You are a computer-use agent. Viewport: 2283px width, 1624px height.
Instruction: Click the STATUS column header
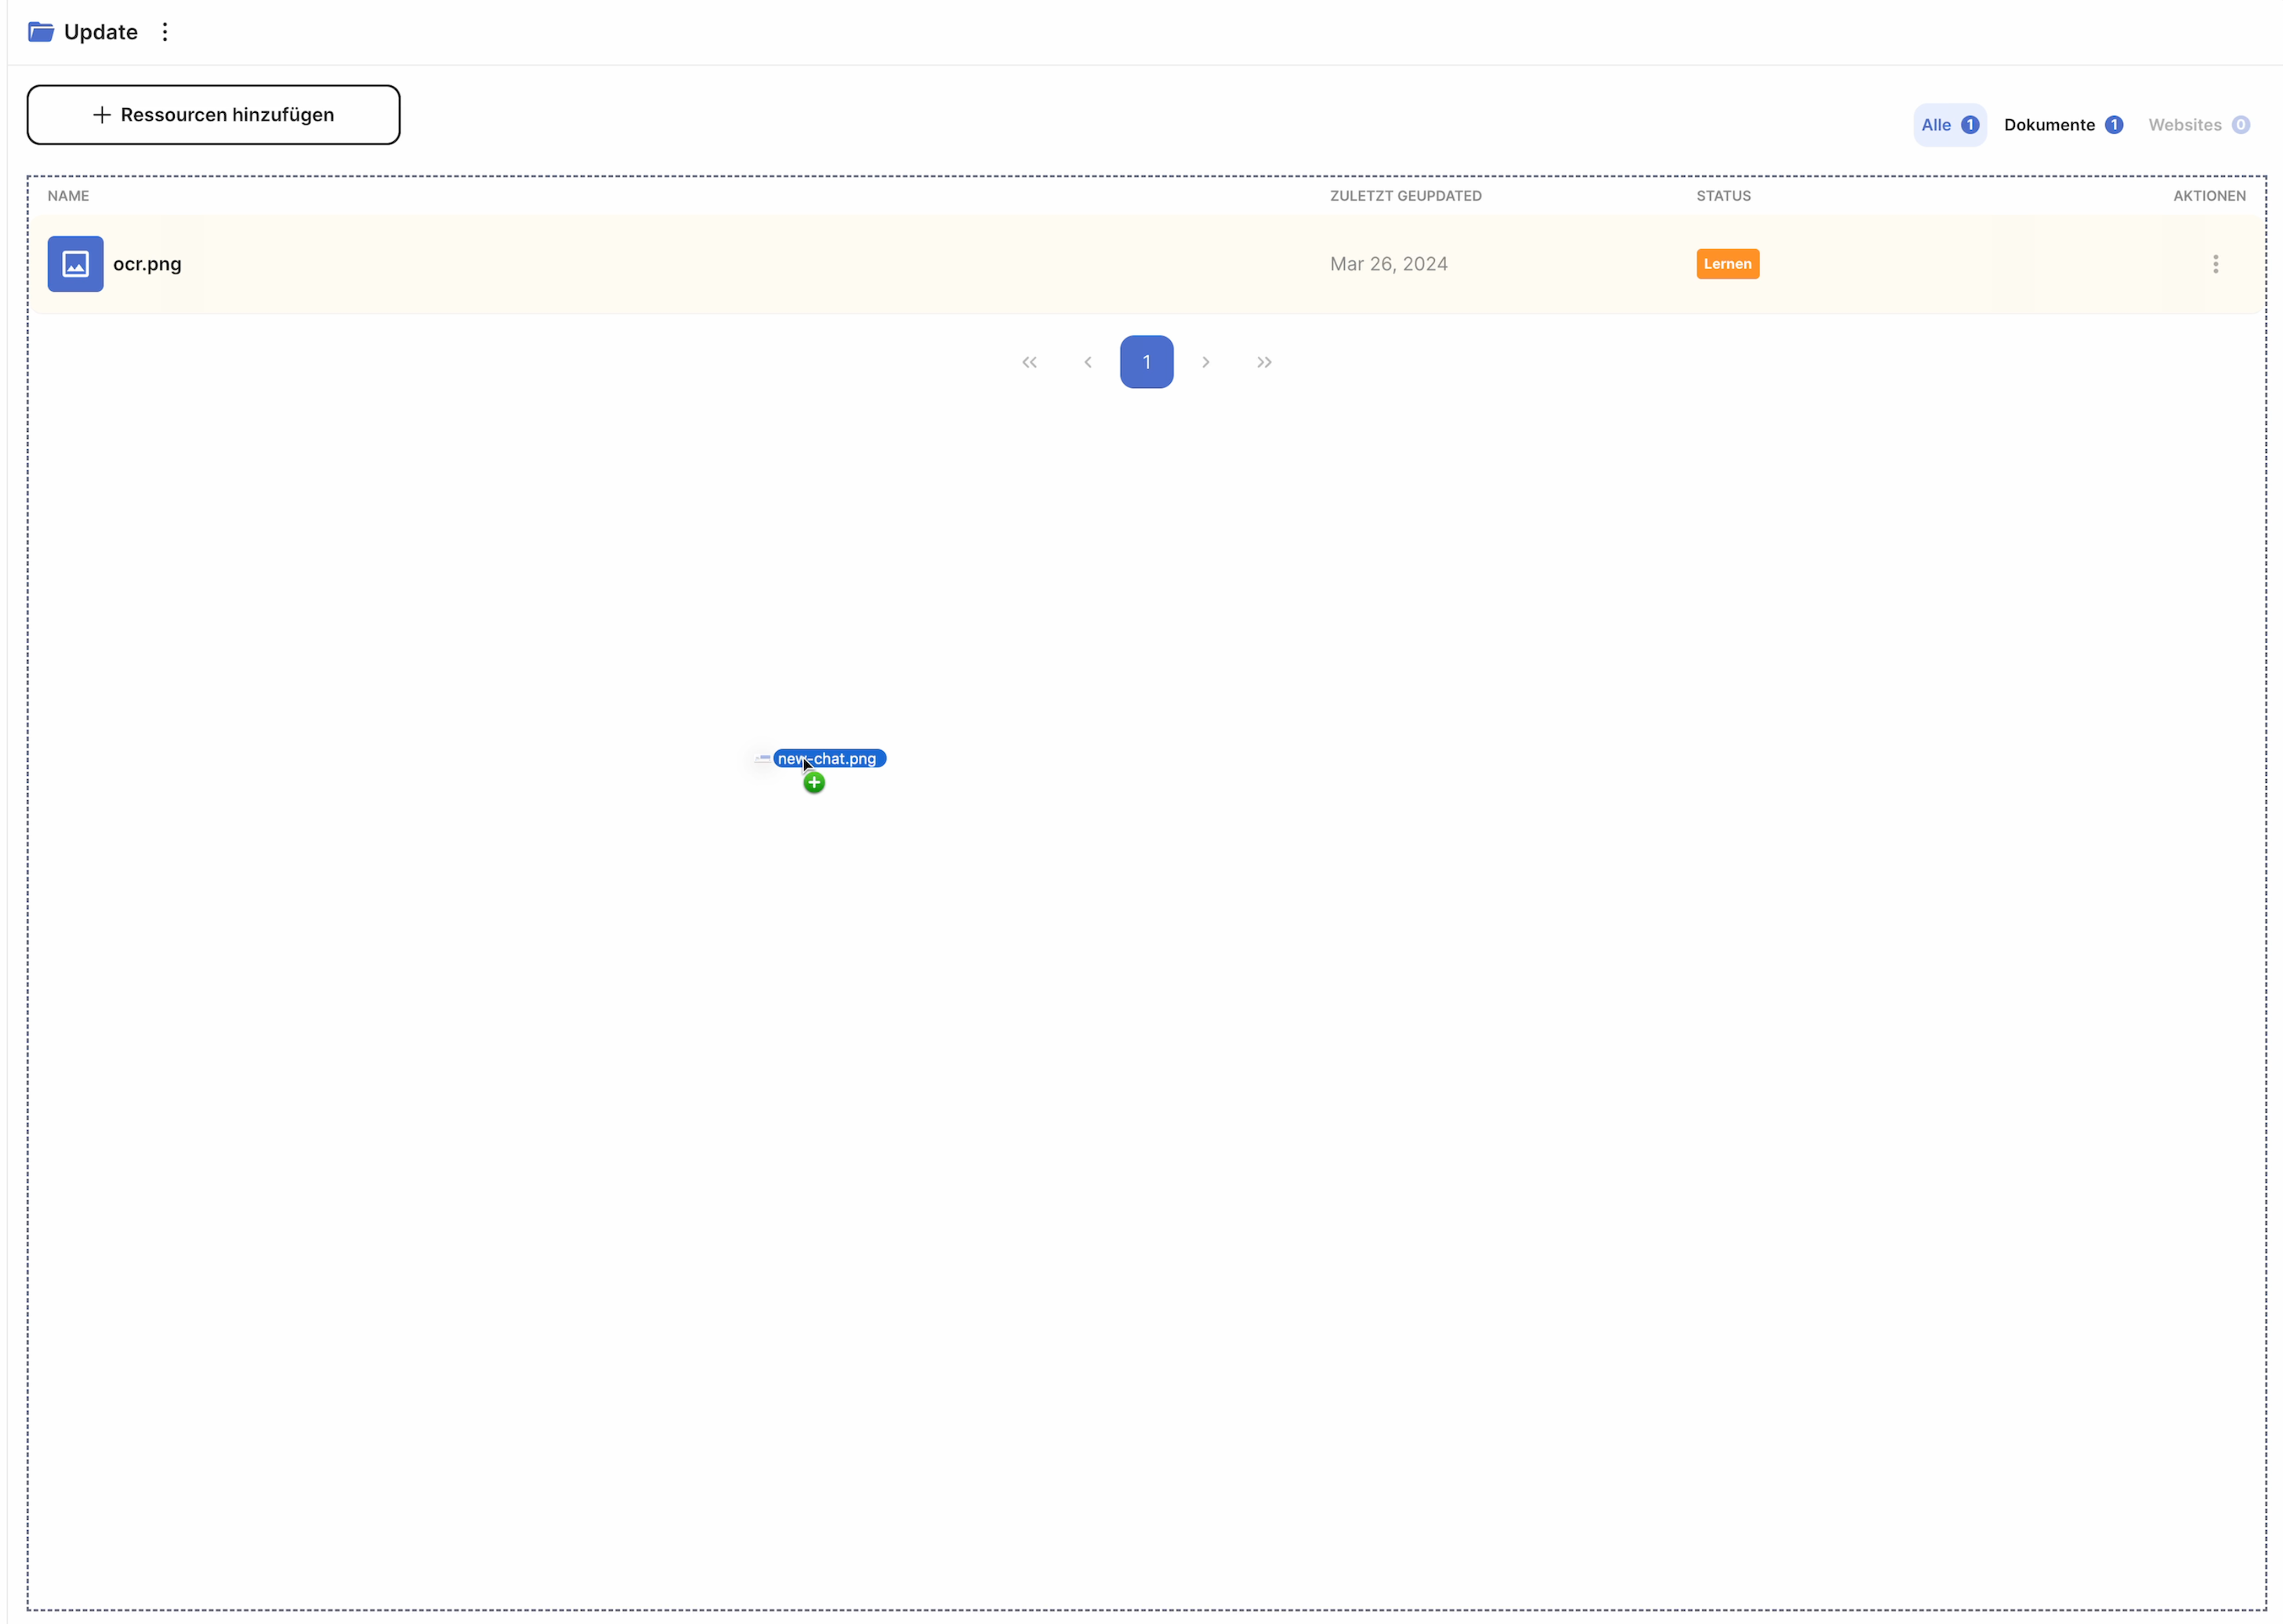tap(1723, 196)
